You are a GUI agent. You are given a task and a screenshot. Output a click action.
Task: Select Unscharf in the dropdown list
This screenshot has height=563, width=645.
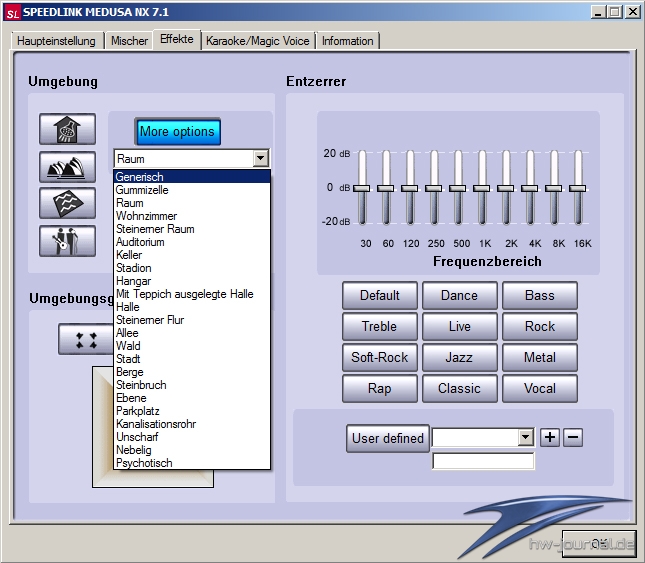(x=192, y=437)
